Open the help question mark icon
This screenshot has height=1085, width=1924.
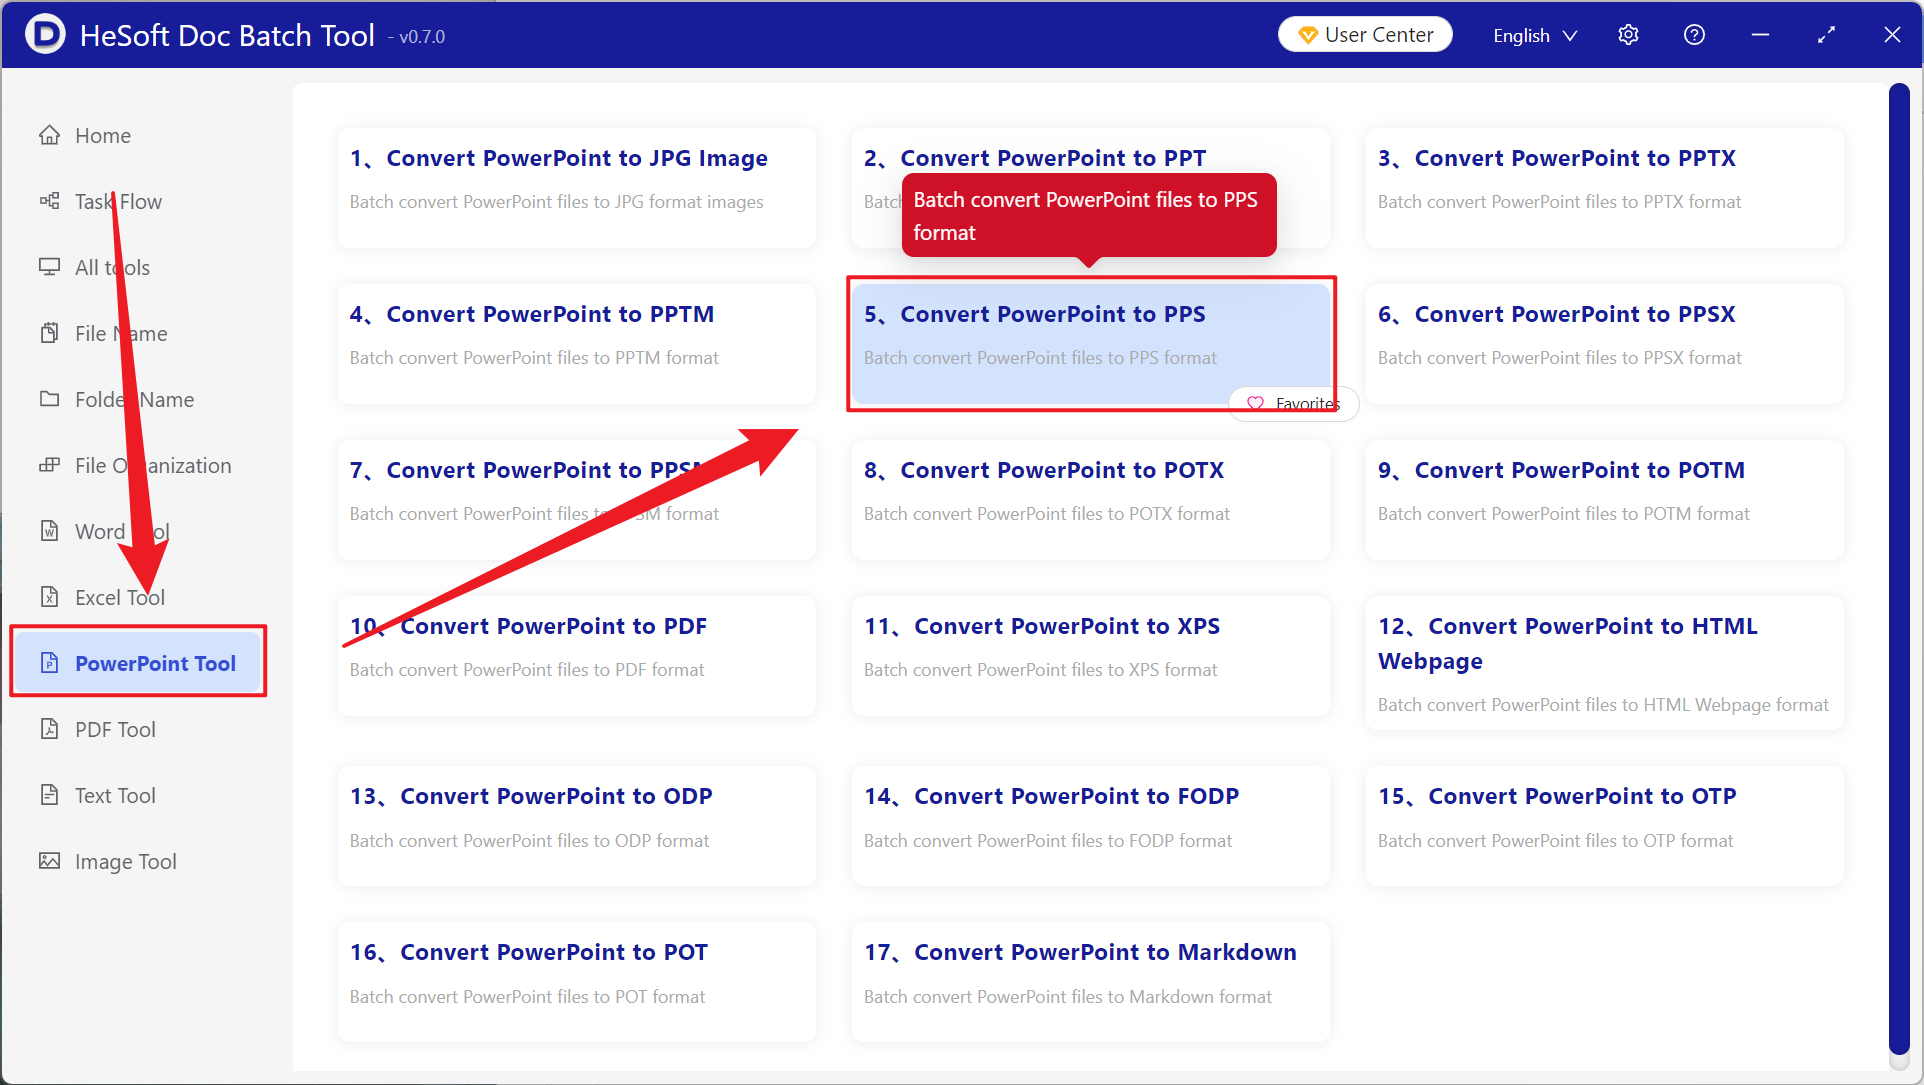pyautogui.click(x=1694, y=35)
